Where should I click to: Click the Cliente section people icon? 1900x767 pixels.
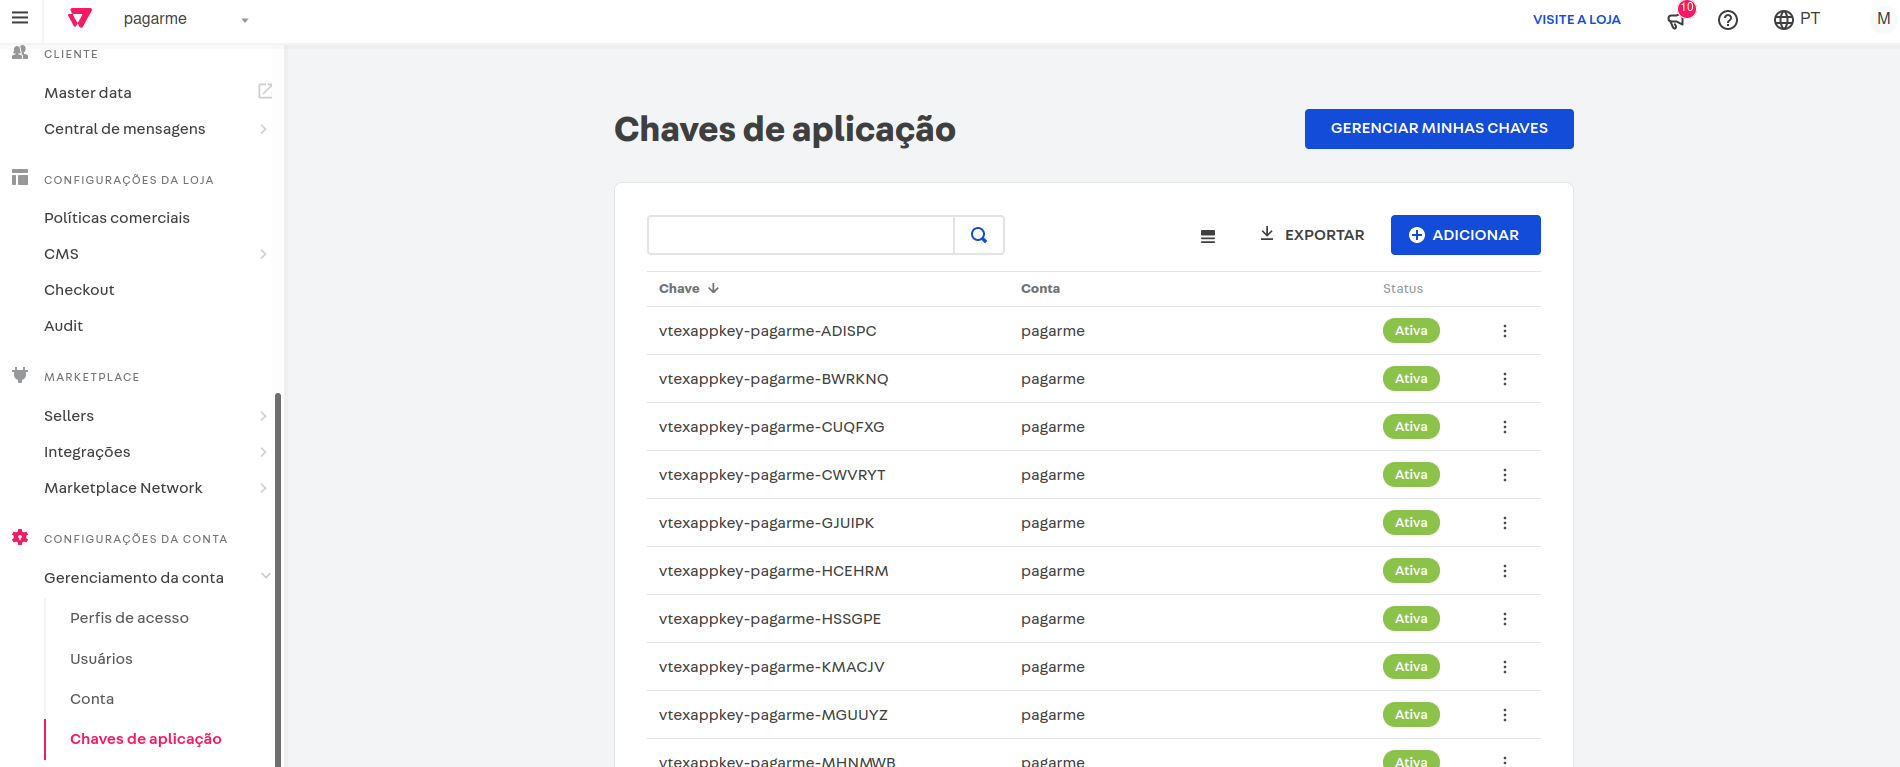(20, 52)
